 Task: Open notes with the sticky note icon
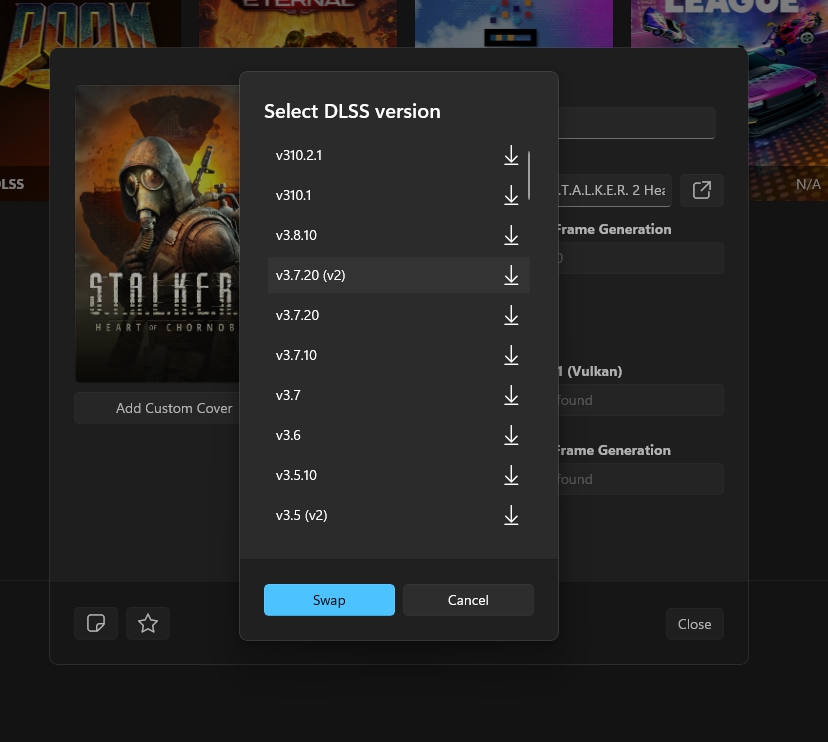point(96,624)
